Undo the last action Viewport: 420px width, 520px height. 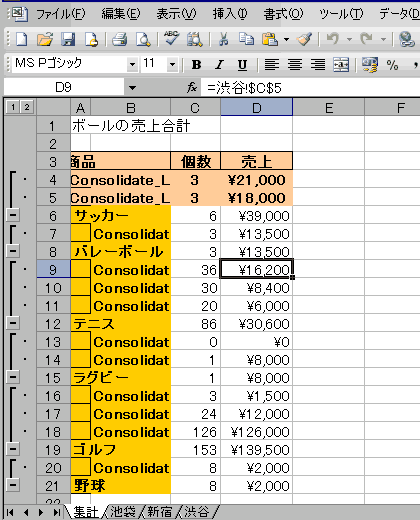coord(333,39)
